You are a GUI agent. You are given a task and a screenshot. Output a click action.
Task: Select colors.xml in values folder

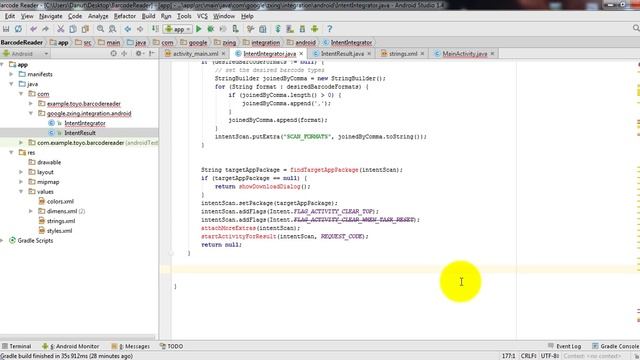[x=60, y=201]
